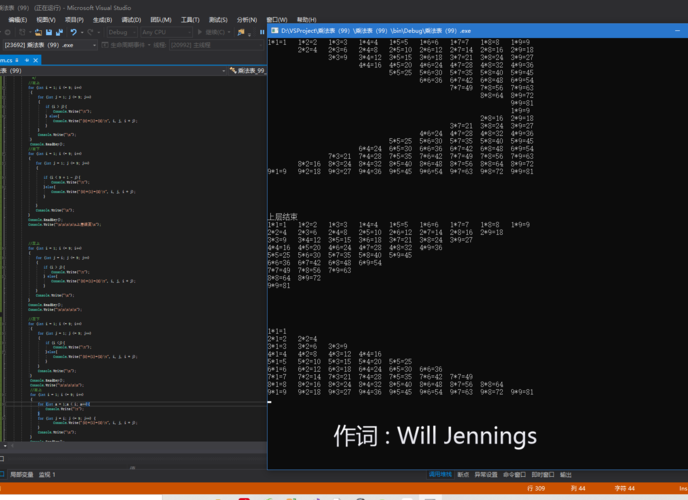Click the Save All icon

[59, 32]
